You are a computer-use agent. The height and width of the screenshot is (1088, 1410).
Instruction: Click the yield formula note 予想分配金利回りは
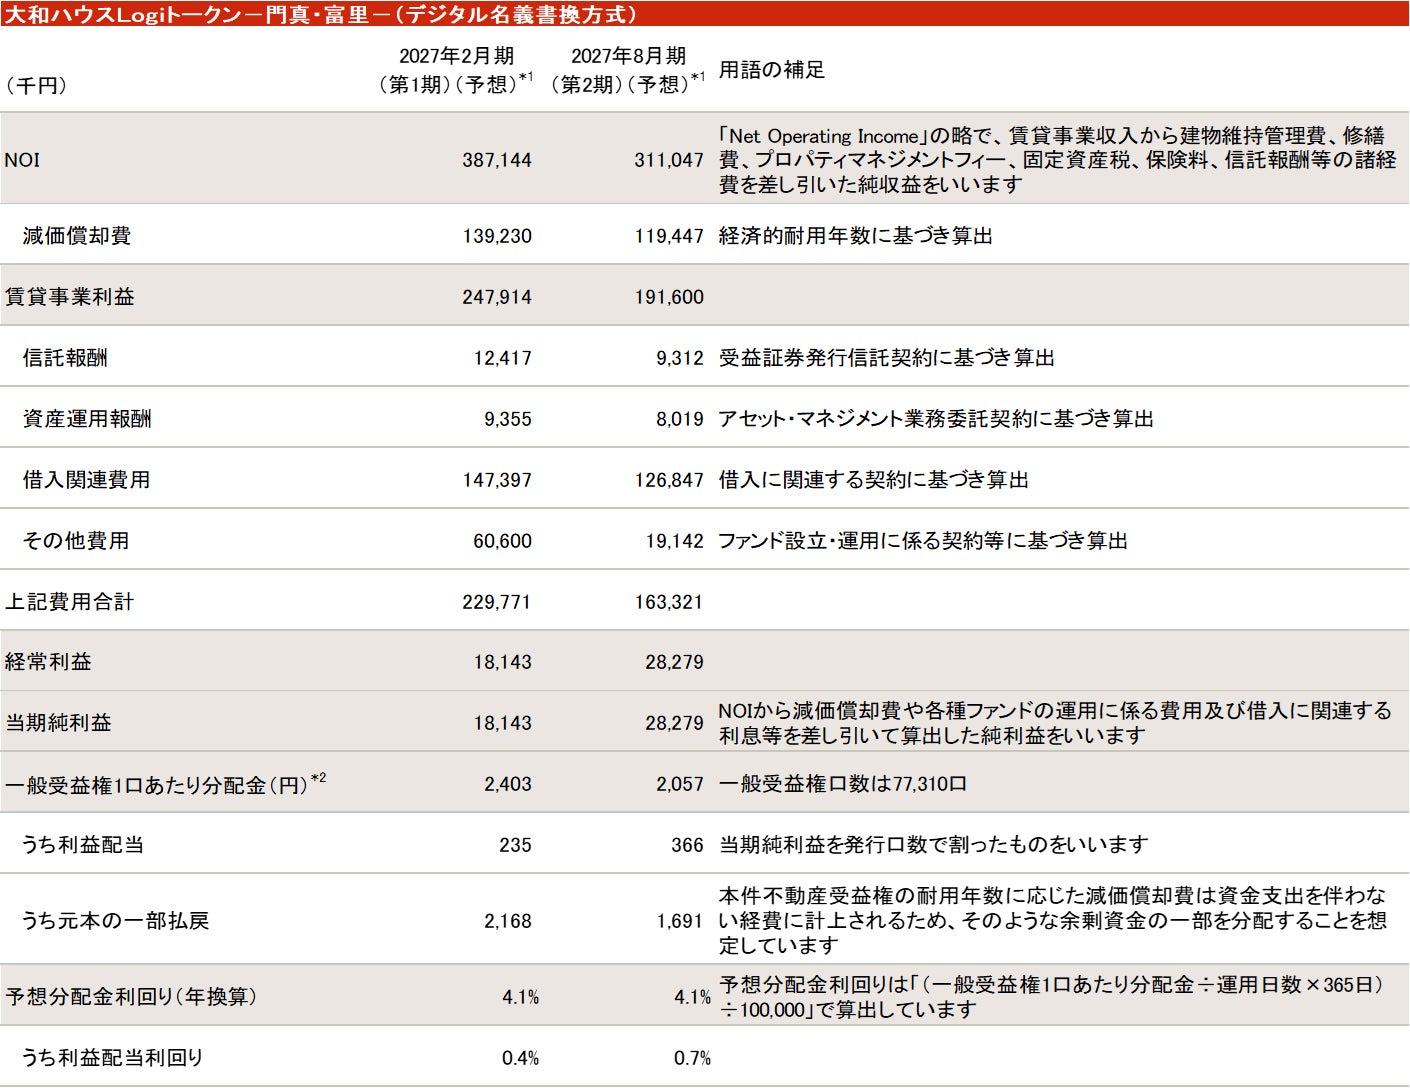[1053, 997]
